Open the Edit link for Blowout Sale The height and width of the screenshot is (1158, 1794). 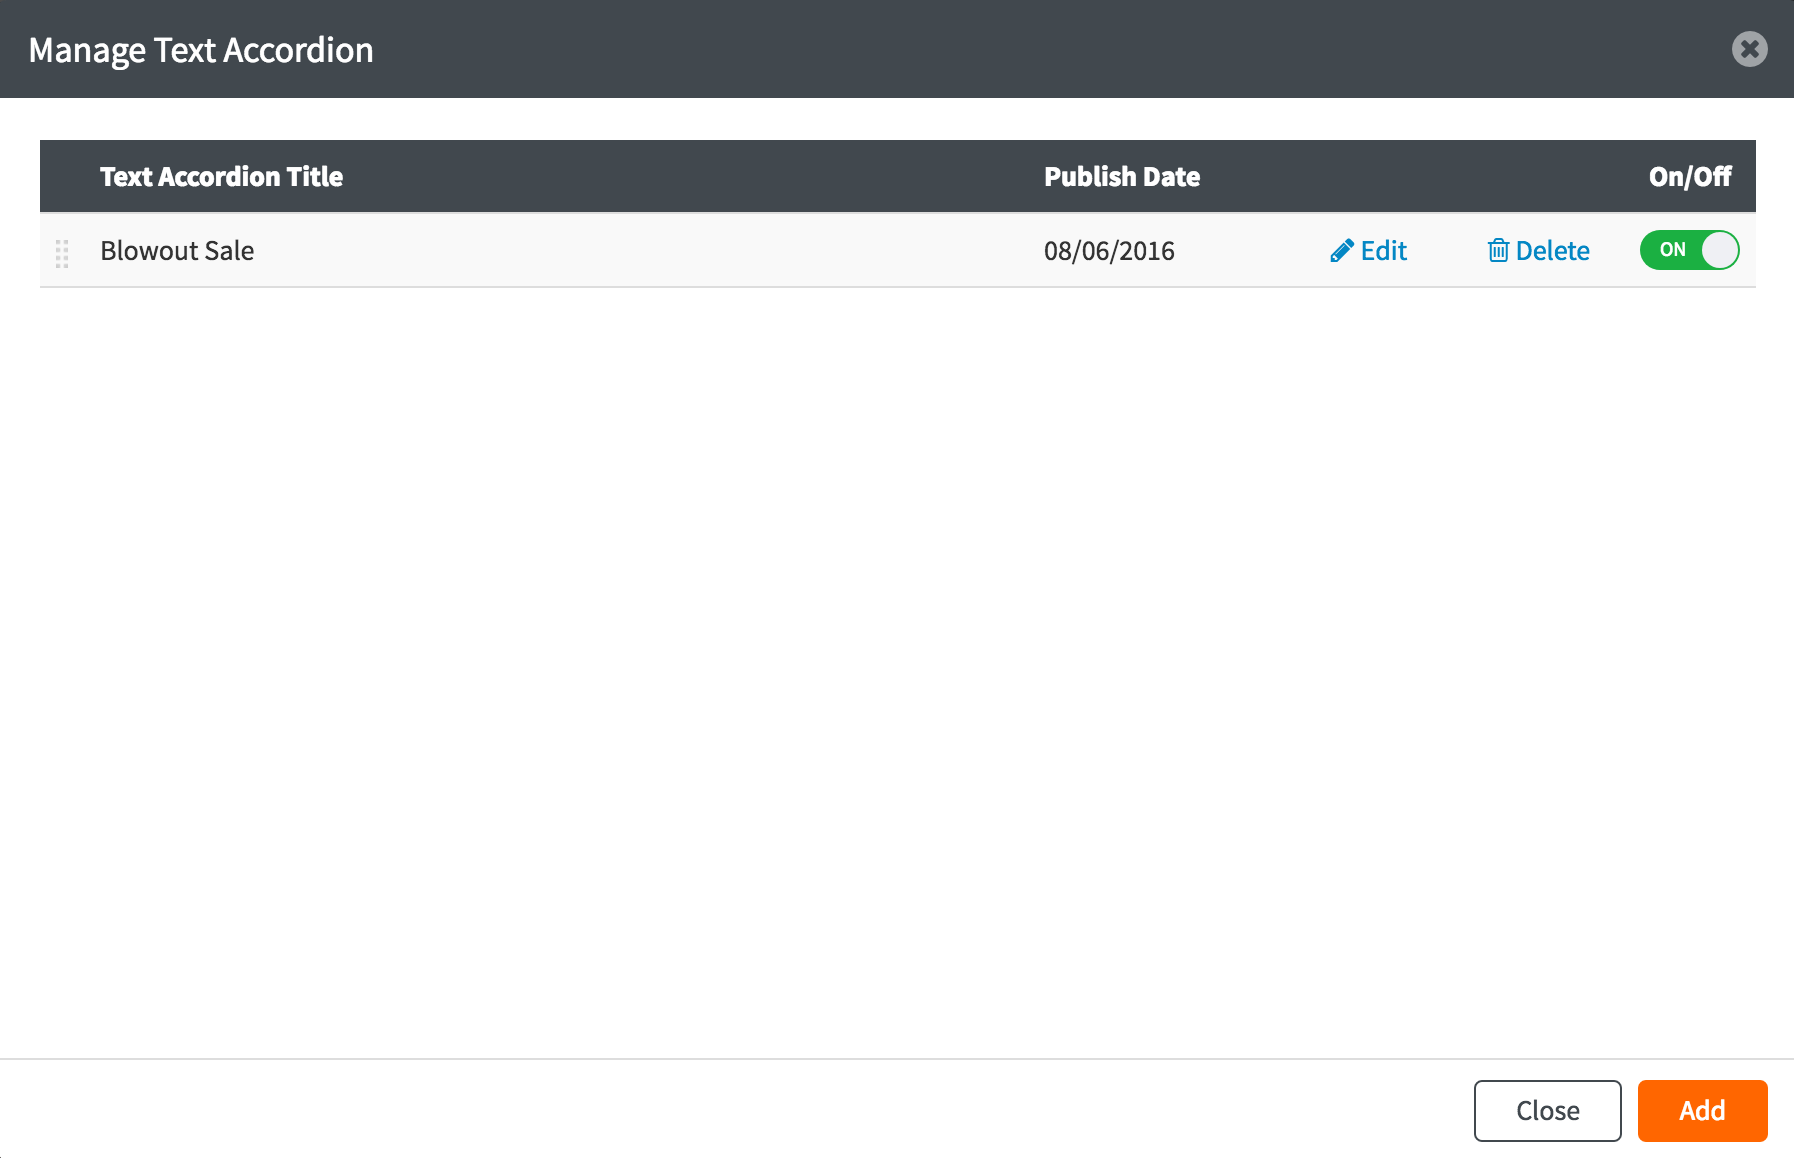click(x=1383, y=251)
